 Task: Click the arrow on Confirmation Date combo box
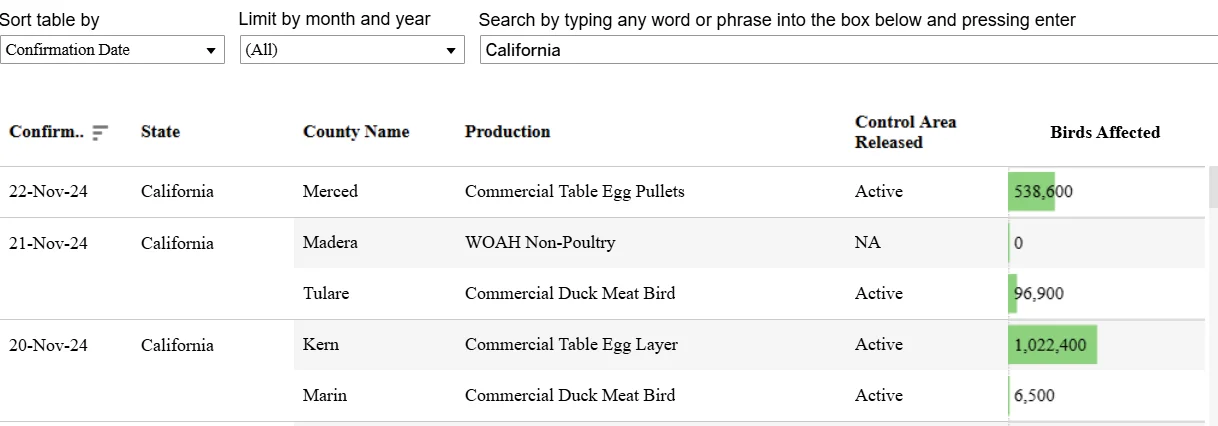click(x=211, y=50)
